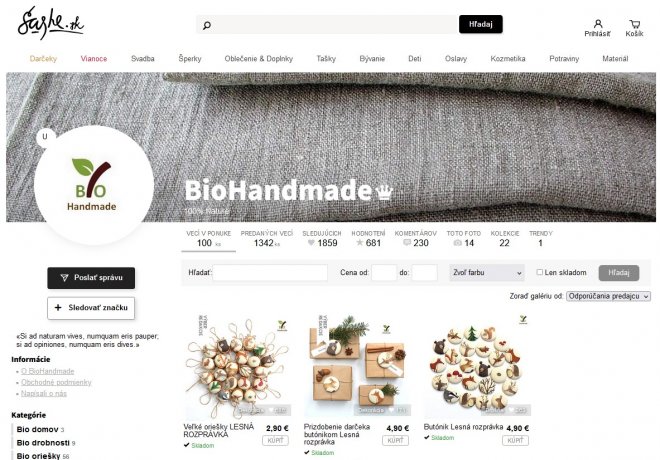The width and height of the screenshot is (660, 460).
Task: Click the camera icon beside 14 photos
Action: 457,243
